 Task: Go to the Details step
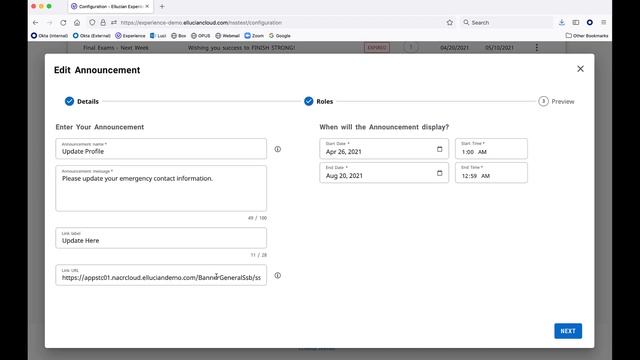point(82,101)
